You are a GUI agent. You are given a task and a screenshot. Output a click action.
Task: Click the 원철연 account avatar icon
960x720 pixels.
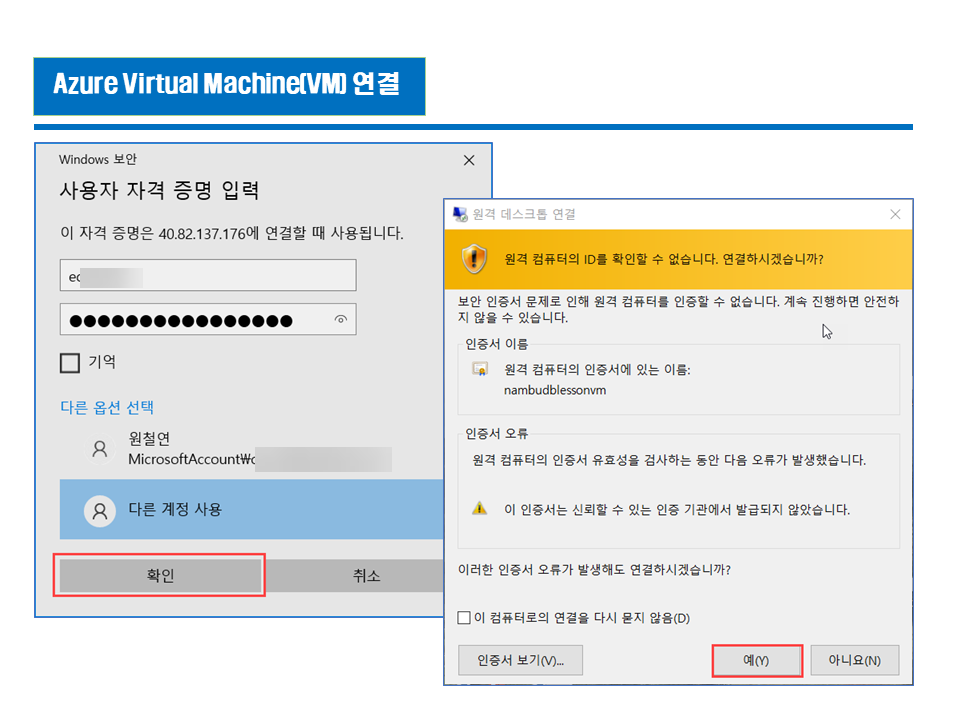click(x=99, y=449)
